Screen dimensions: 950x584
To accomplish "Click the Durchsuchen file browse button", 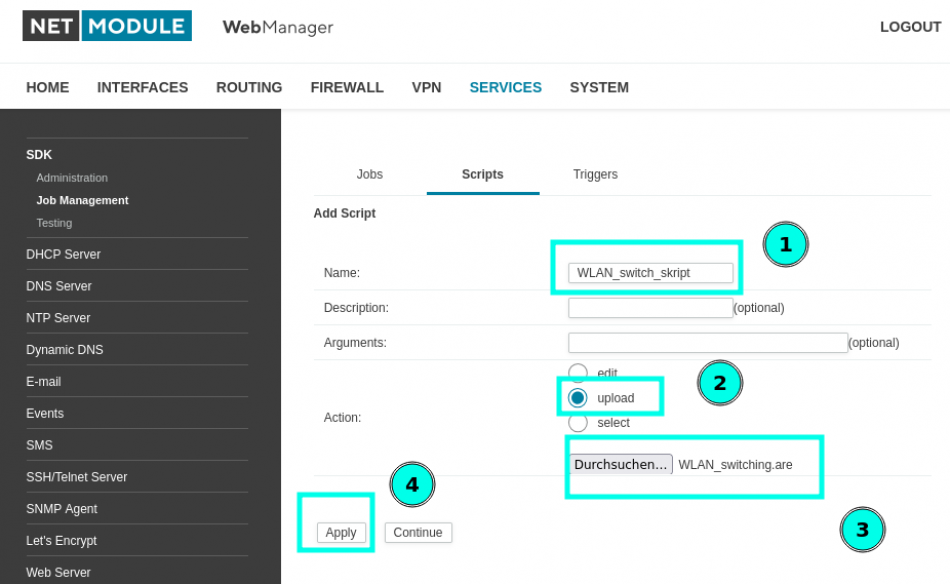I will [x=620, y=465].
